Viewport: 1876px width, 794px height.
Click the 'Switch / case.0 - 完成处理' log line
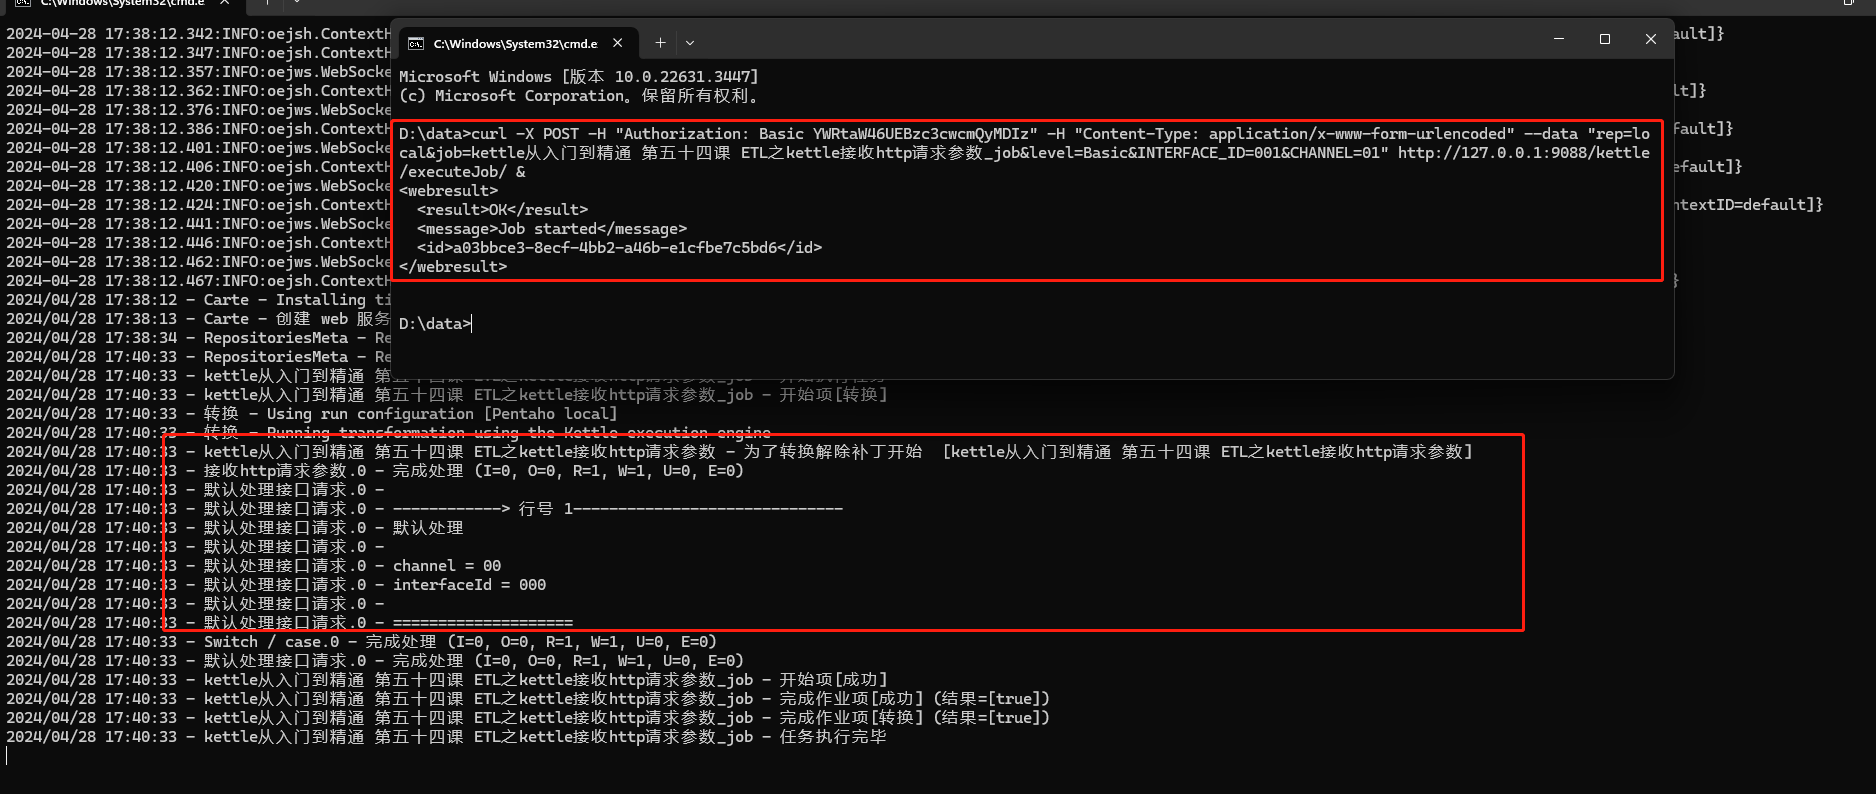tap(362, 642)
